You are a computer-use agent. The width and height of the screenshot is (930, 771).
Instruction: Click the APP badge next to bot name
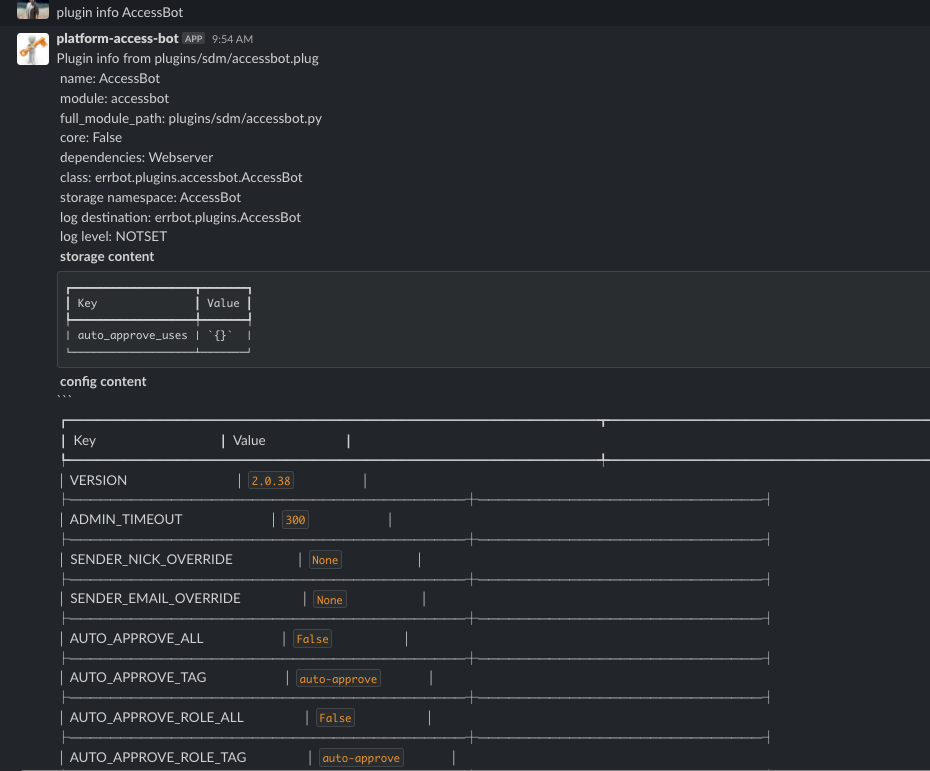click(x=191, y=39)
